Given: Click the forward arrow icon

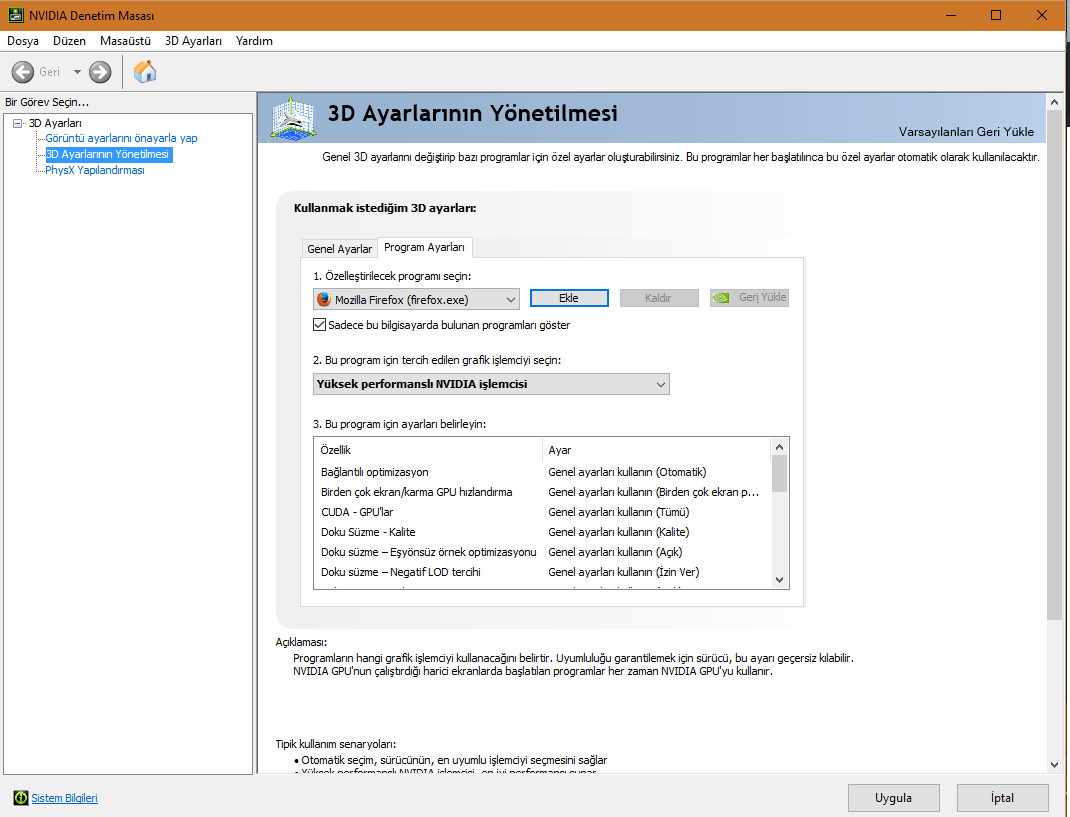Looking at the screenshot, I should [x=100, y=72].
